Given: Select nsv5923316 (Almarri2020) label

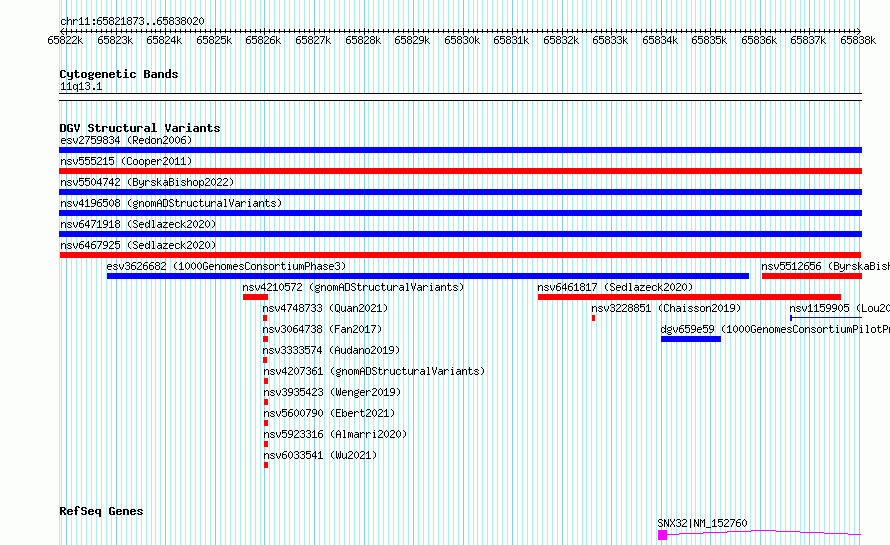Looking at the screenshot, I should coord(335,434).
